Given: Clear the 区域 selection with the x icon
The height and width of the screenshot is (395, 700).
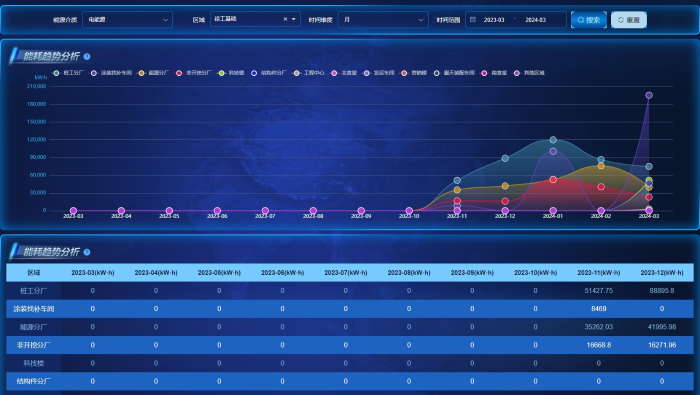Looking at the screenshot, I should click(285, 19).
